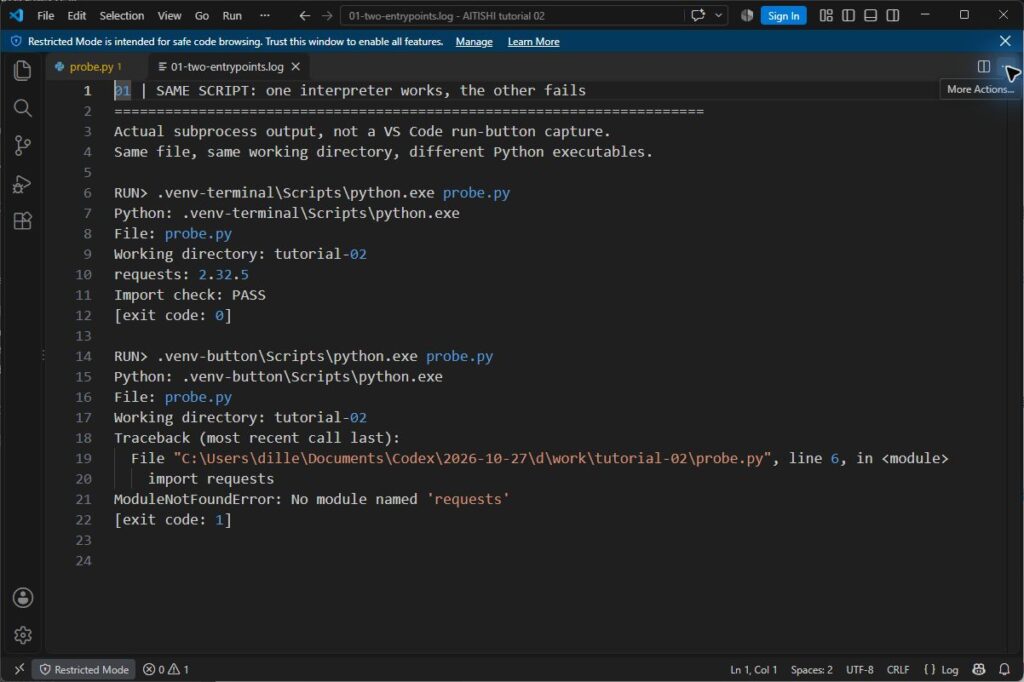Show errors and warnings in the status bar
Image resolution: width=1024 pixels, height=682 pixels.
(x=166, y=669)
